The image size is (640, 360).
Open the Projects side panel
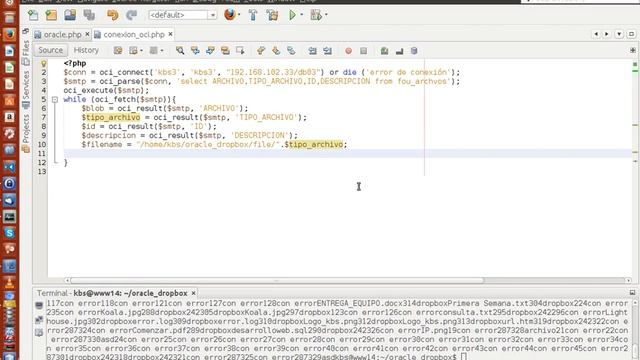[26, 133]
